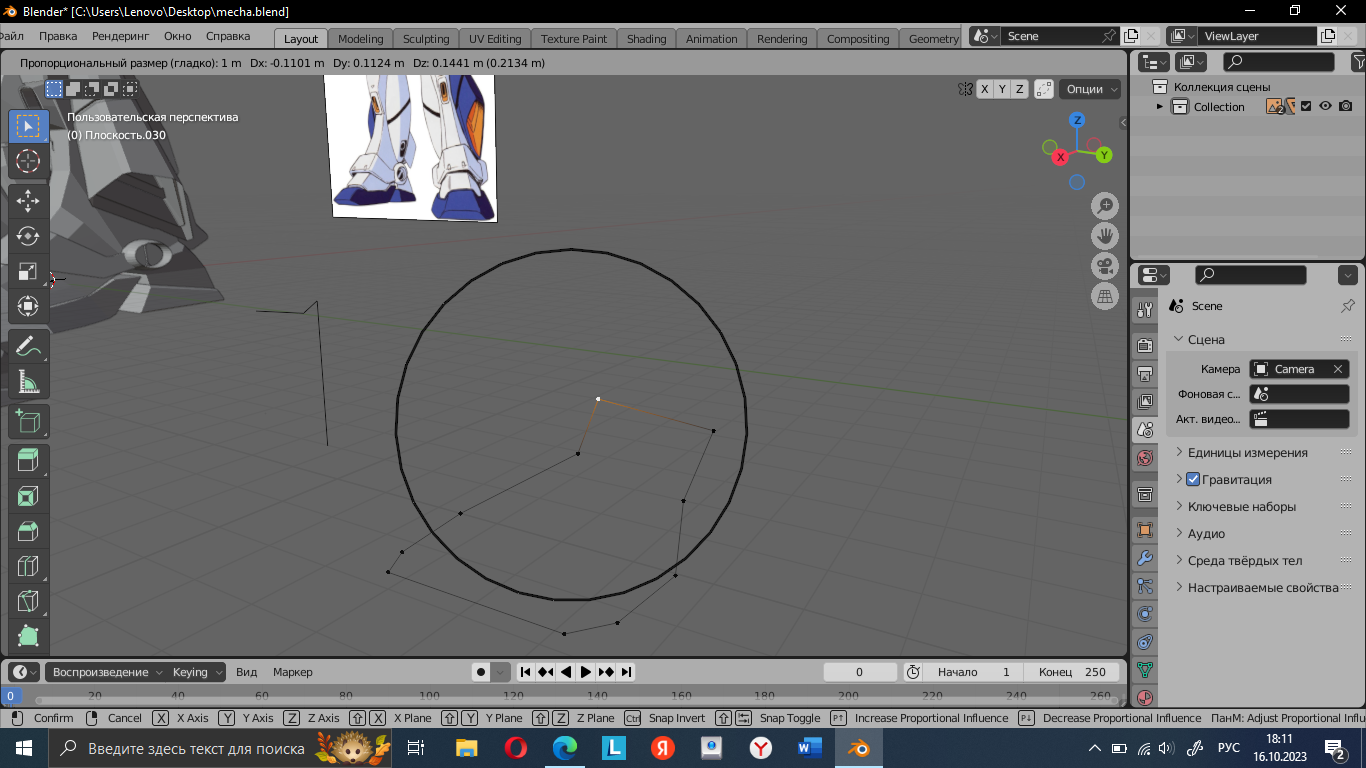This screenshot has width=1366, height=768.
Task: Open the Object properties tab
Action: click(1145, 530)
